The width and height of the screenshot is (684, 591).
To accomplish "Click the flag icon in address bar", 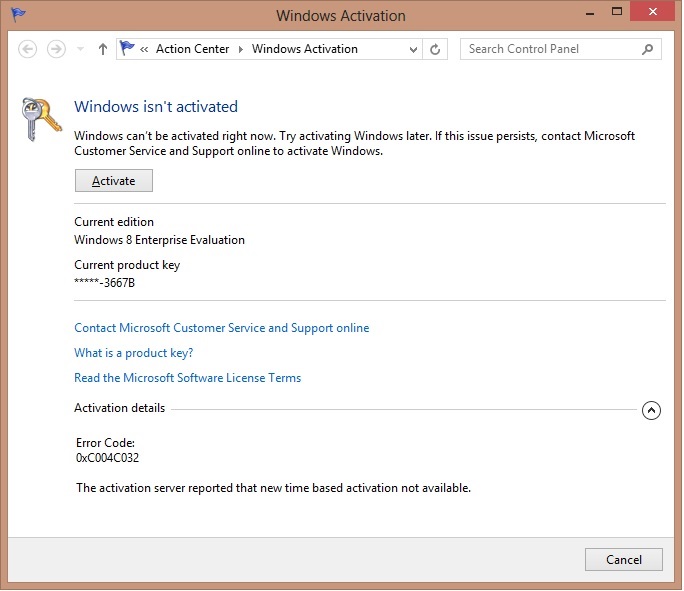I will pyautogui.click(x=127, y=49).
